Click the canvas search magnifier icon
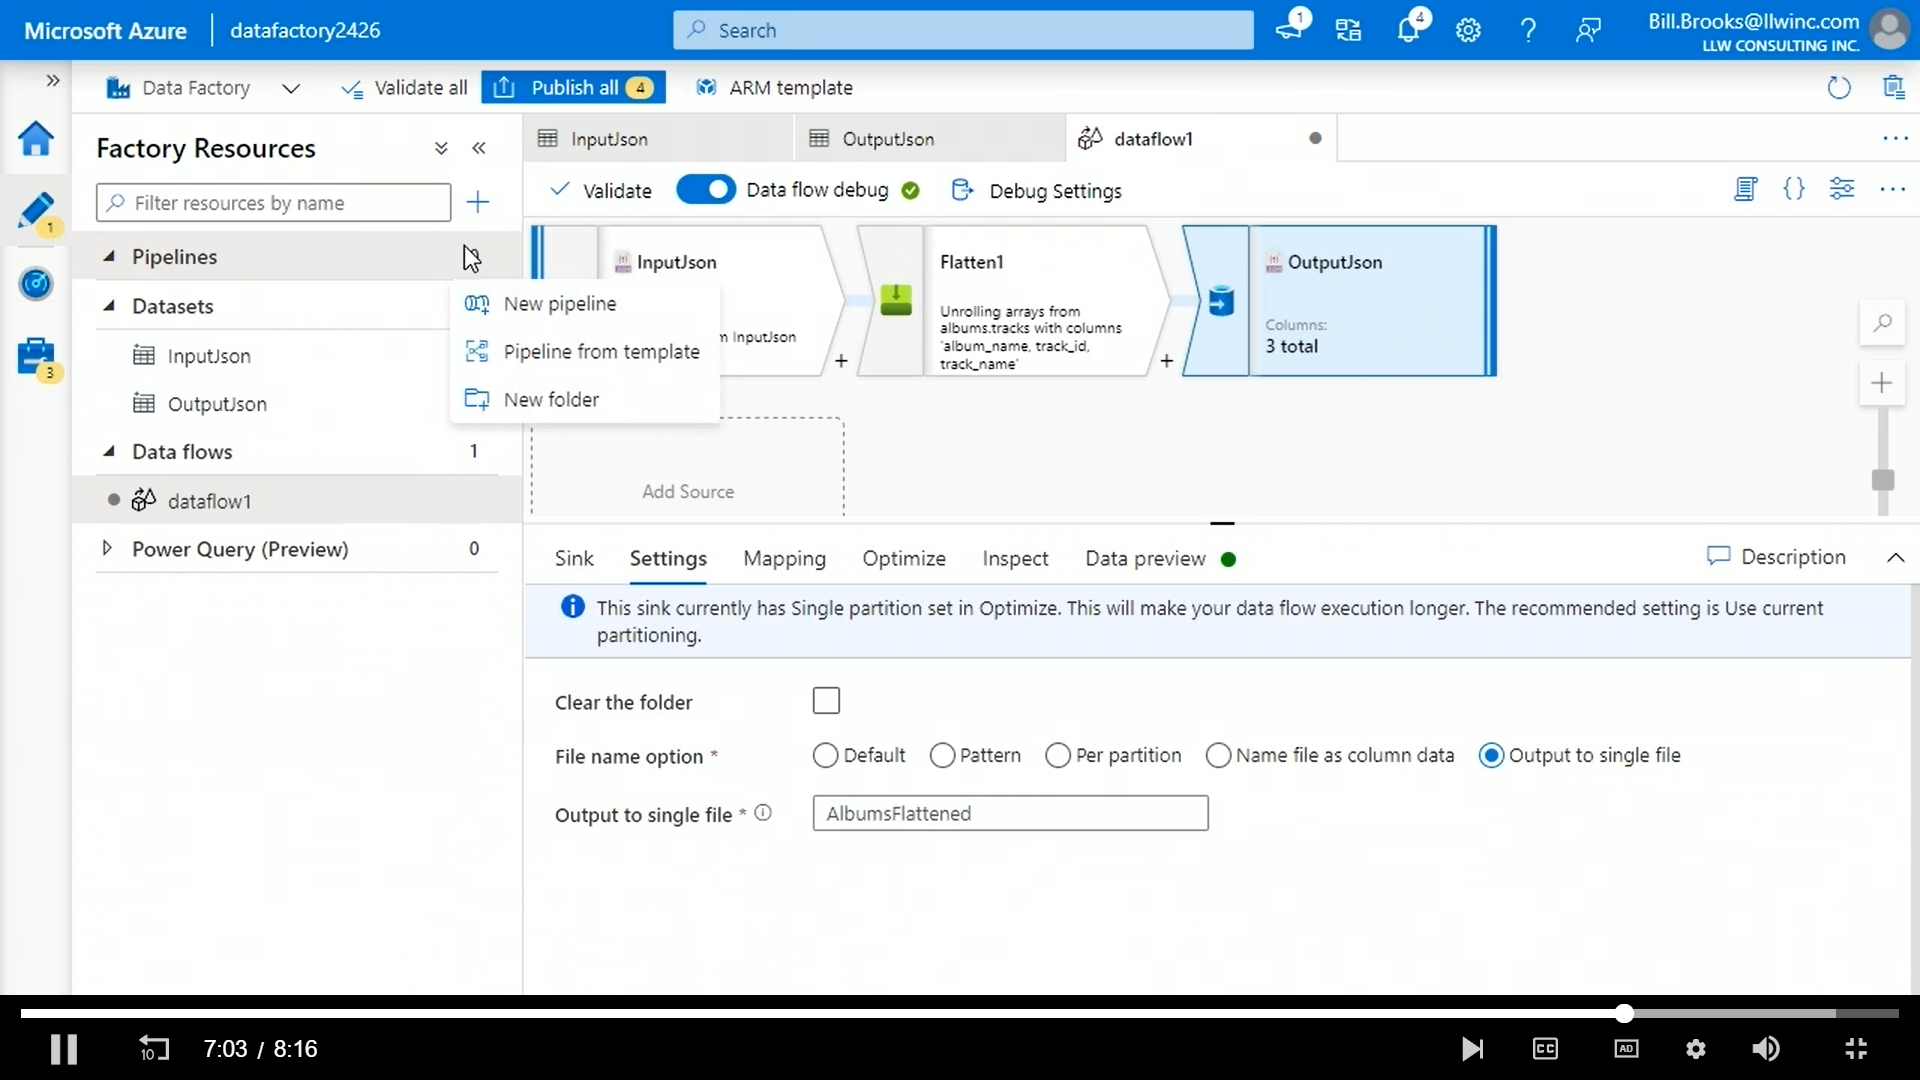This screenshot has width=1920, height=1080. pyautogui.click(x=1882, y=323)
